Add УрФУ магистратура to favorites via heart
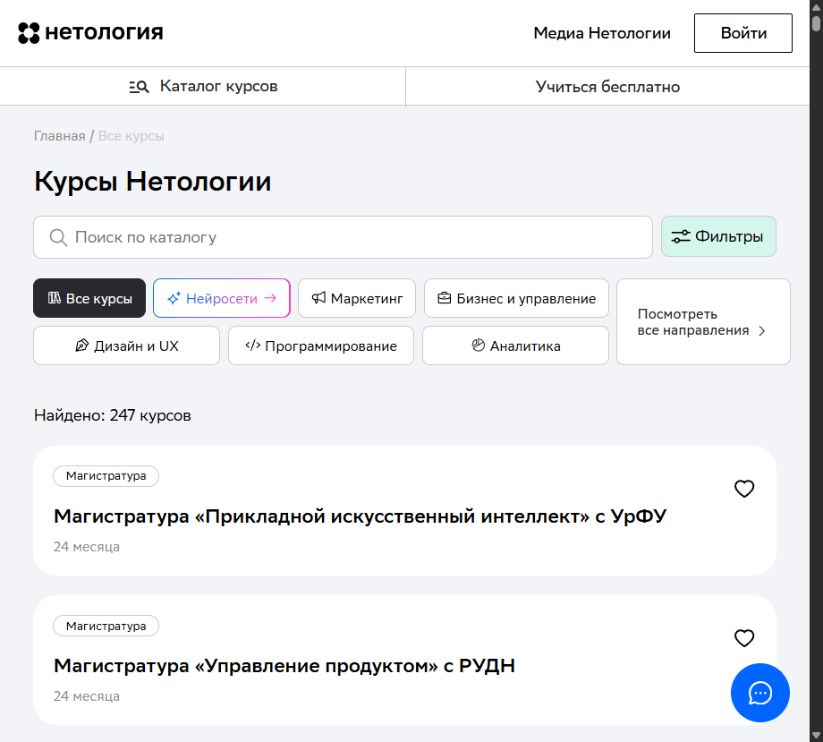 (x=744, y=489)
